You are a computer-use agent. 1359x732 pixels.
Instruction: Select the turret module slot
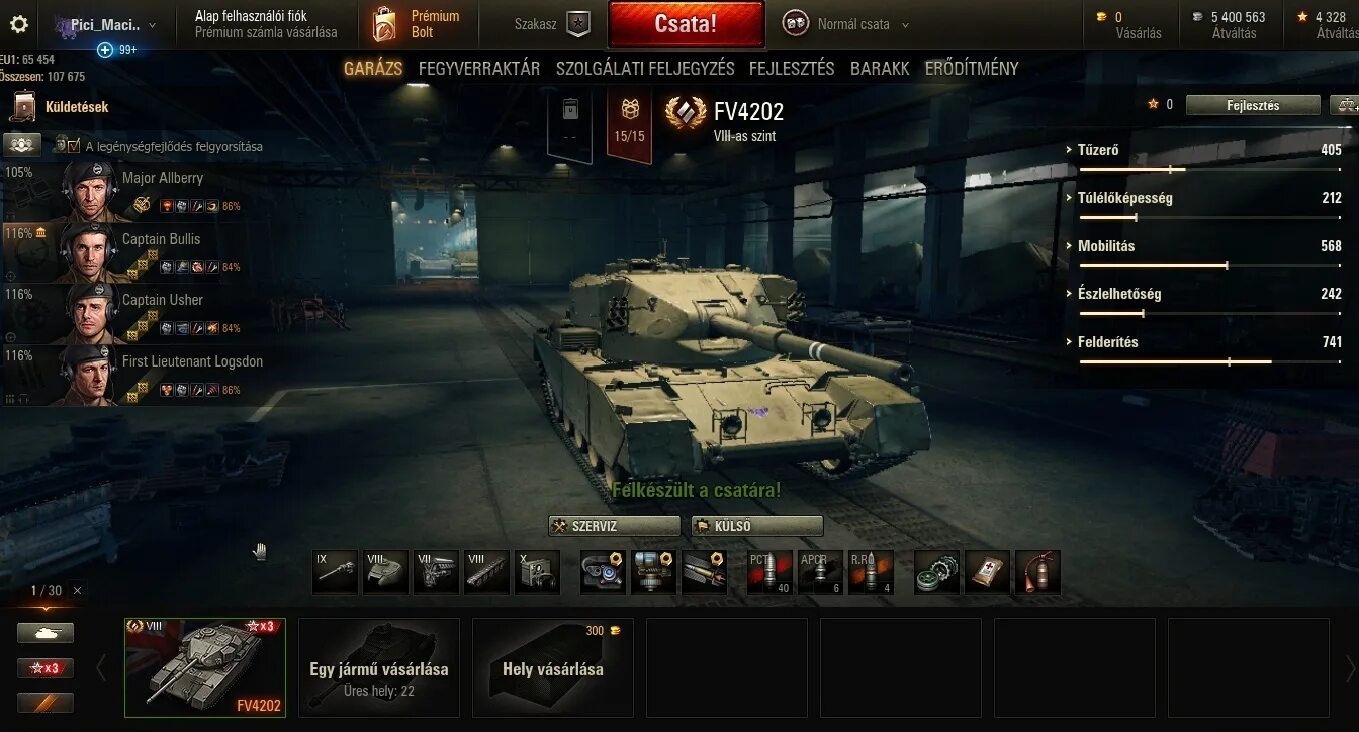coord(385,572)
